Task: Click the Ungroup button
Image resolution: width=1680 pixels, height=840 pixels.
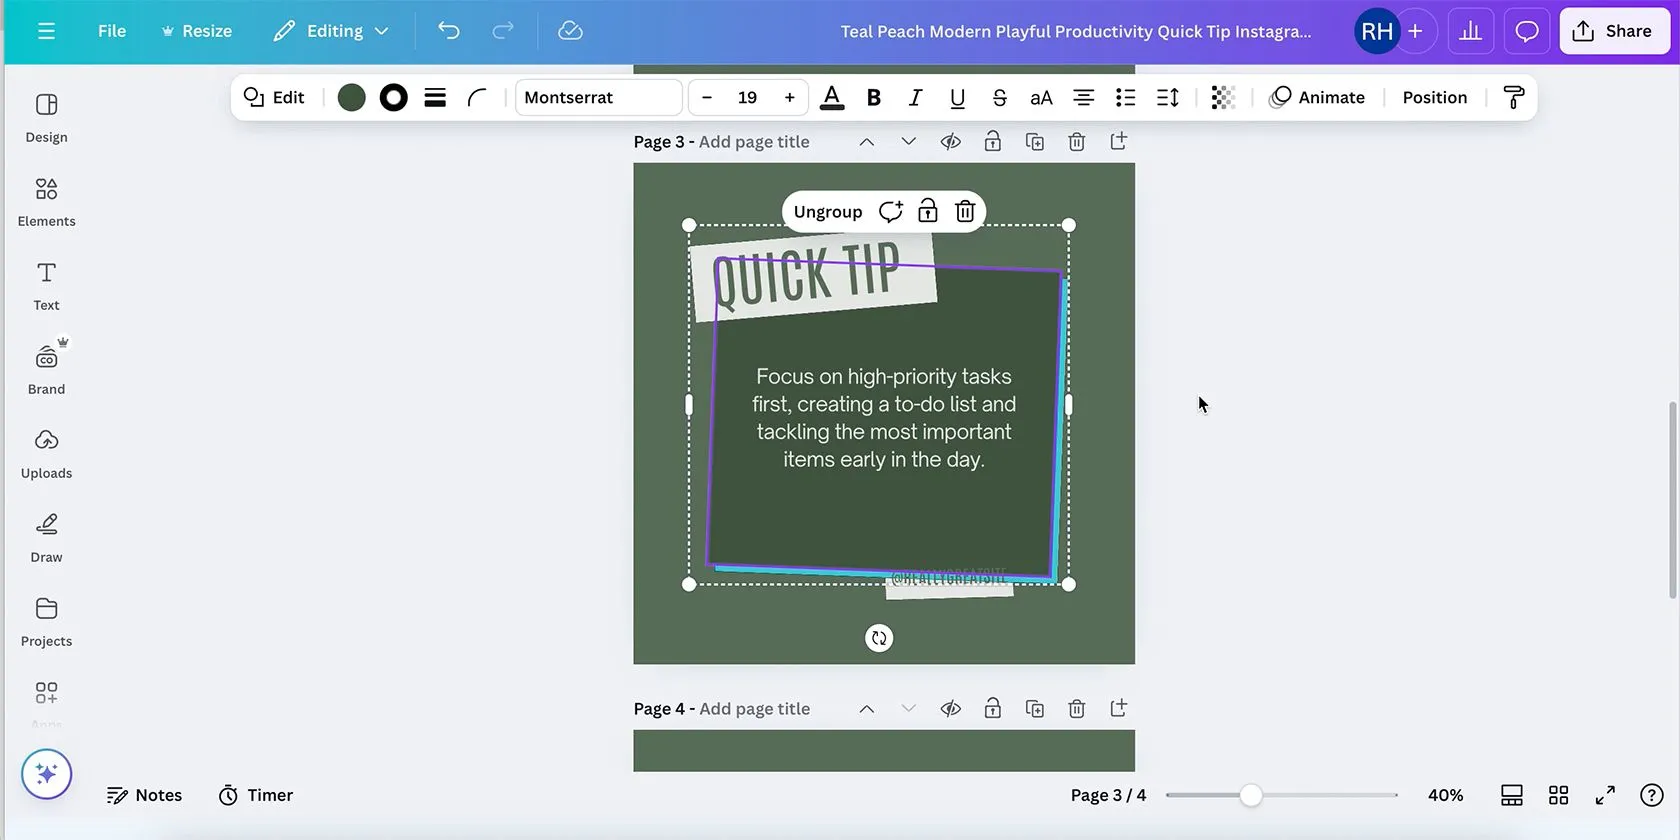Action: pos(827,211)
